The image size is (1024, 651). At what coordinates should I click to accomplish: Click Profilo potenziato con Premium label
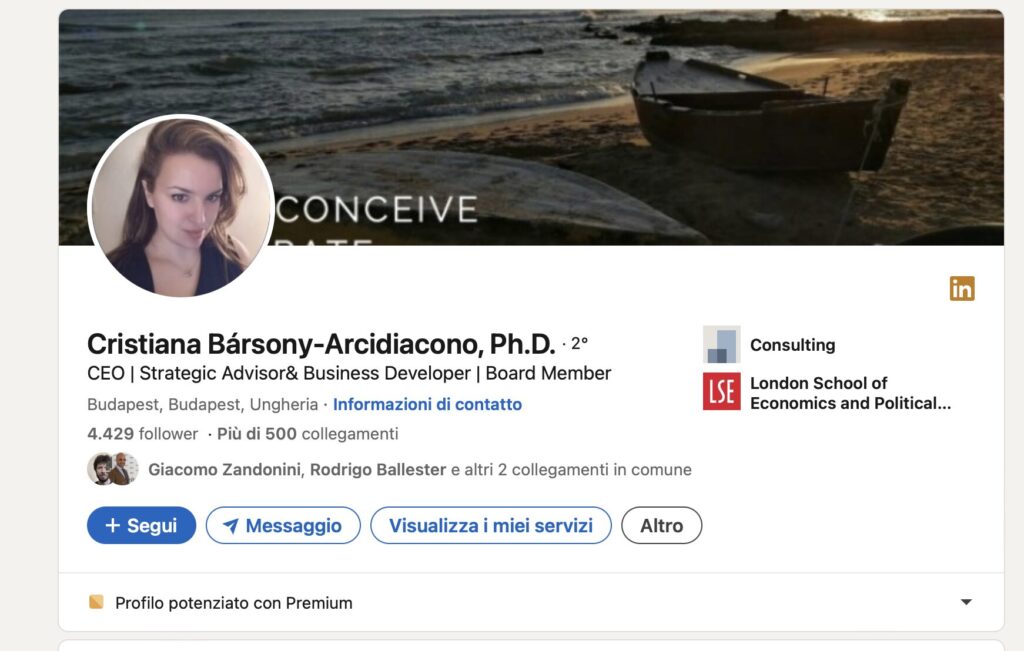point(234,603)
